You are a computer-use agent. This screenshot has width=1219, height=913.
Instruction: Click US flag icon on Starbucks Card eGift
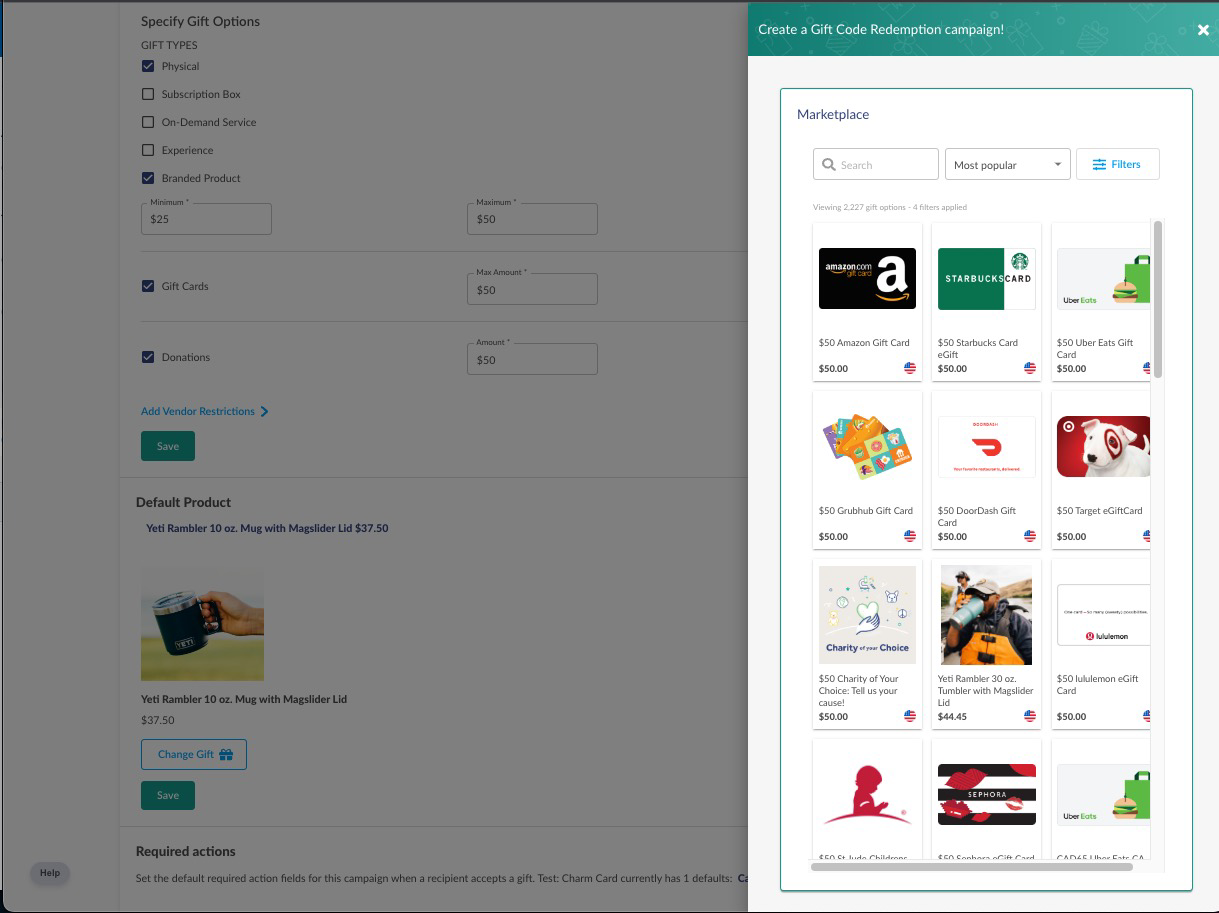(1030, 368)
